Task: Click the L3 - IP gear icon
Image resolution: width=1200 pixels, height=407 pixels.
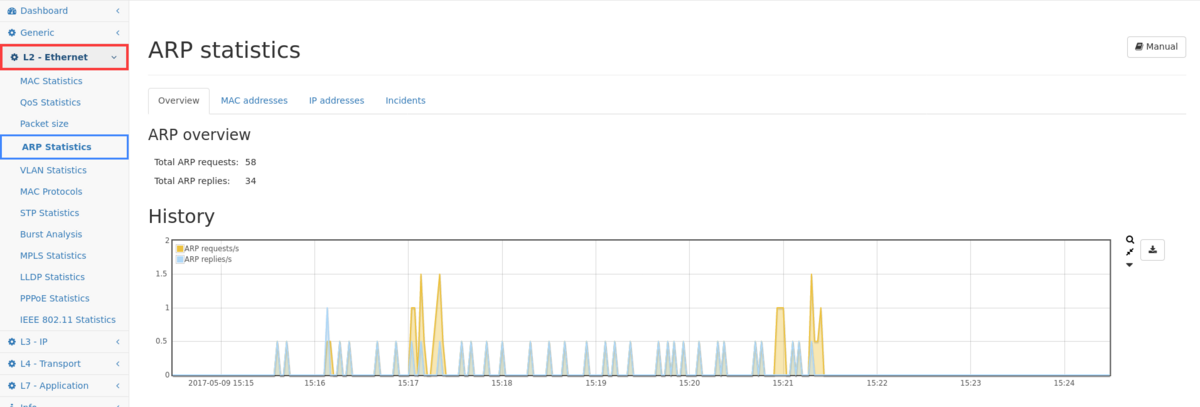Action: [12, 342]
